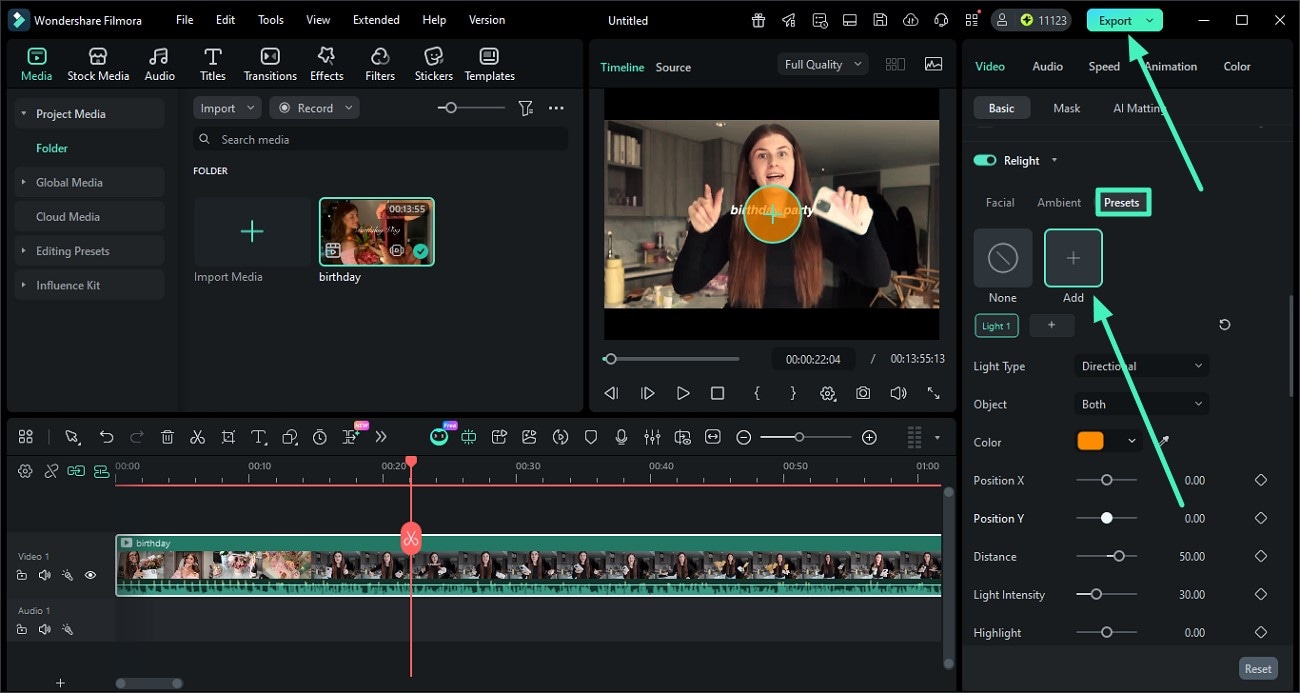Switch to the Animation tab
This screenshot has height=693, width=1300.
[x=1169, y=66]
